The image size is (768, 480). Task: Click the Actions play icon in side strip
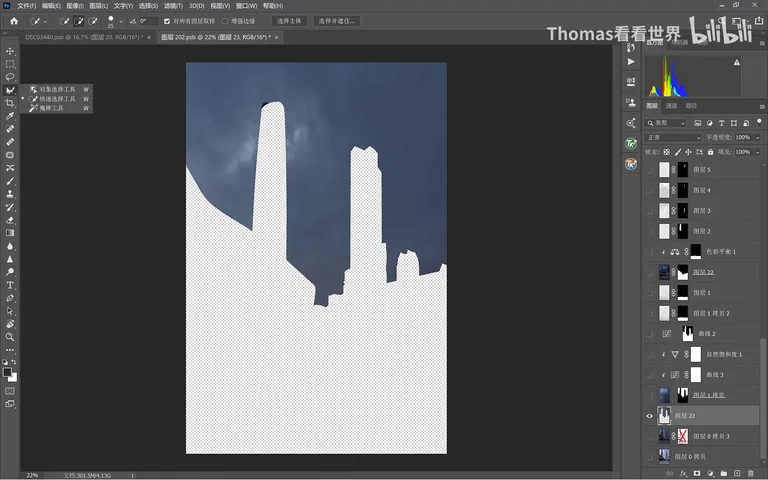(x=631, y=62)
